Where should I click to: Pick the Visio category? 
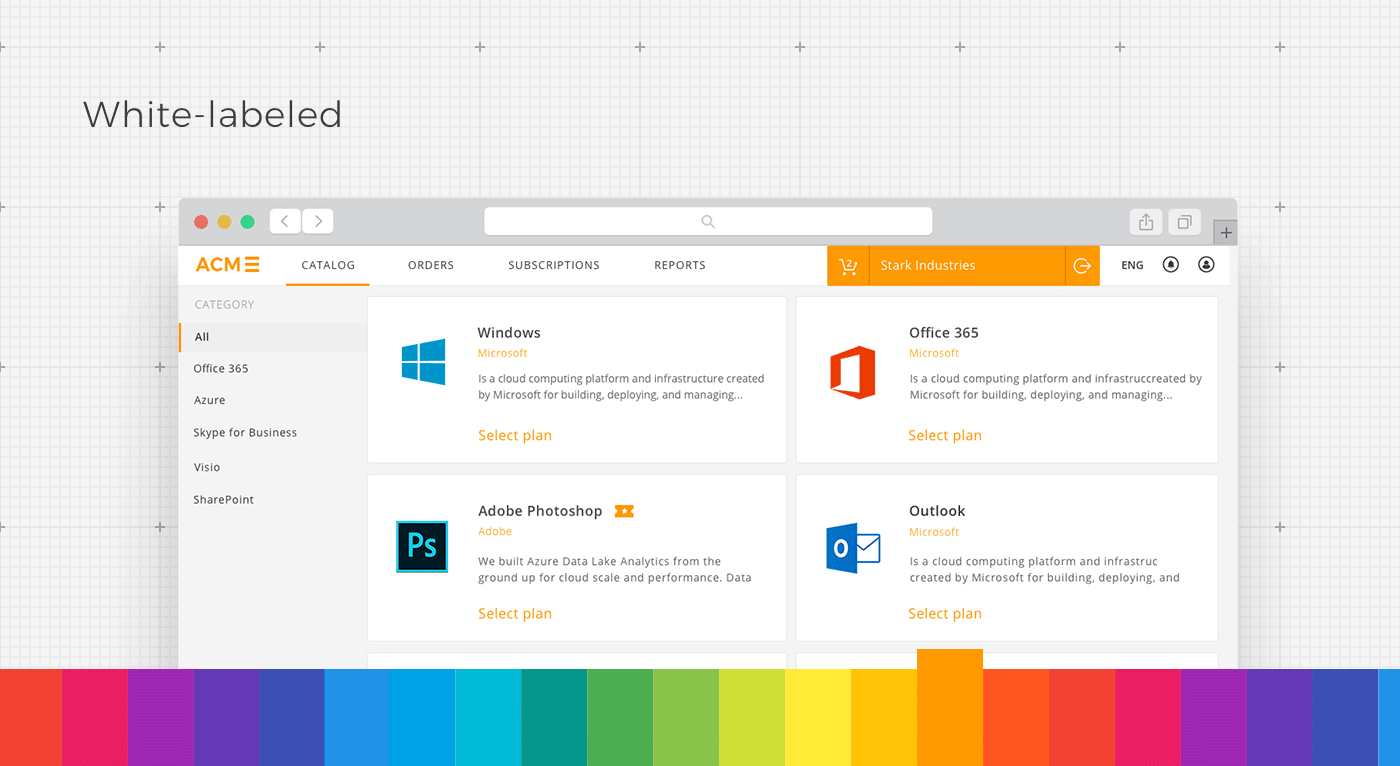pos(207,467)
